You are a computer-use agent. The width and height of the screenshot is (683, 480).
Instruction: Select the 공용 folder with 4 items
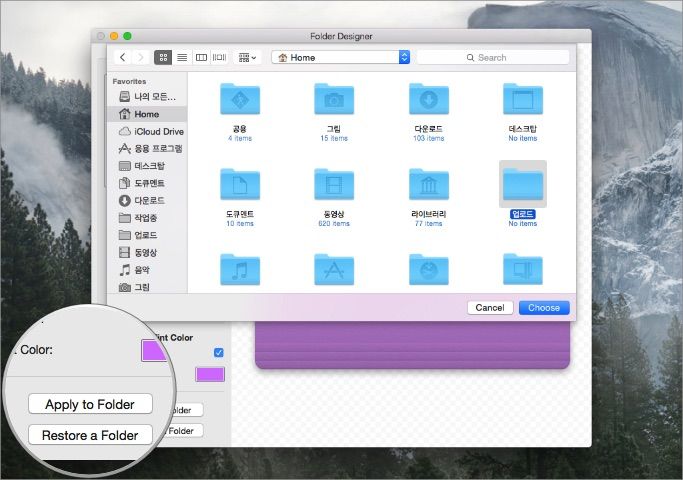[240, 99]
